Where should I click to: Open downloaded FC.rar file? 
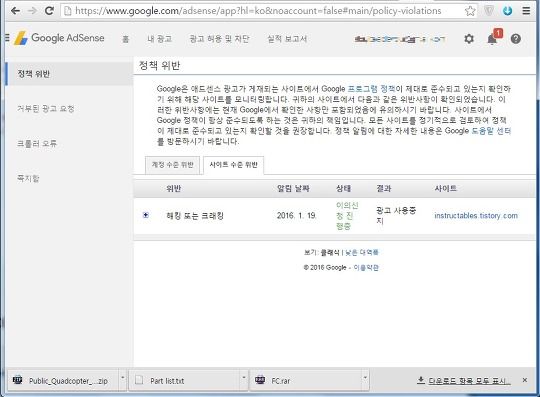(305, 380)
